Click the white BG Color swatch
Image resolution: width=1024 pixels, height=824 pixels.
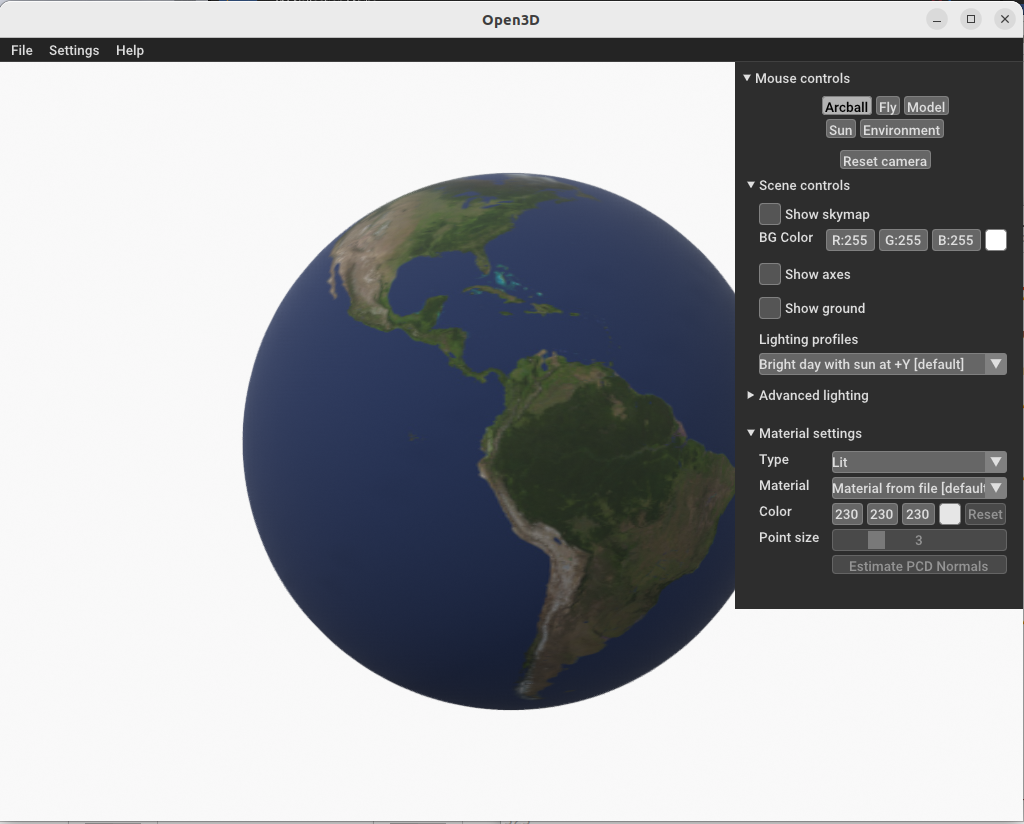[x=995, y=240]
